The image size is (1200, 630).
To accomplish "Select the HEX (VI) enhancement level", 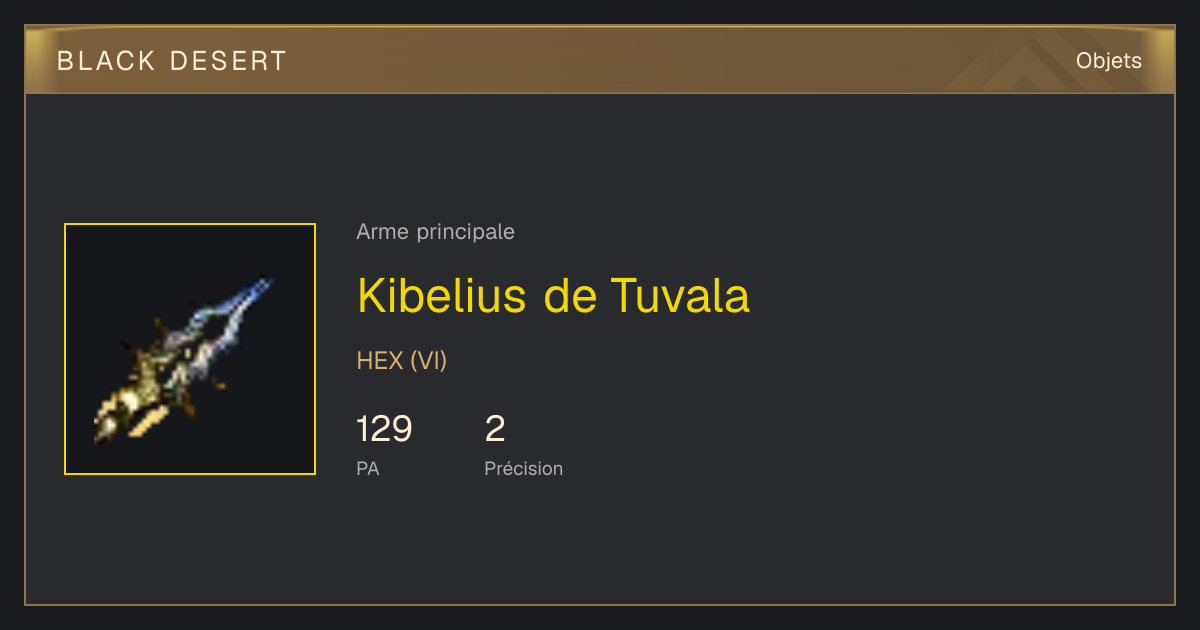I will click(x=402, y=361).
